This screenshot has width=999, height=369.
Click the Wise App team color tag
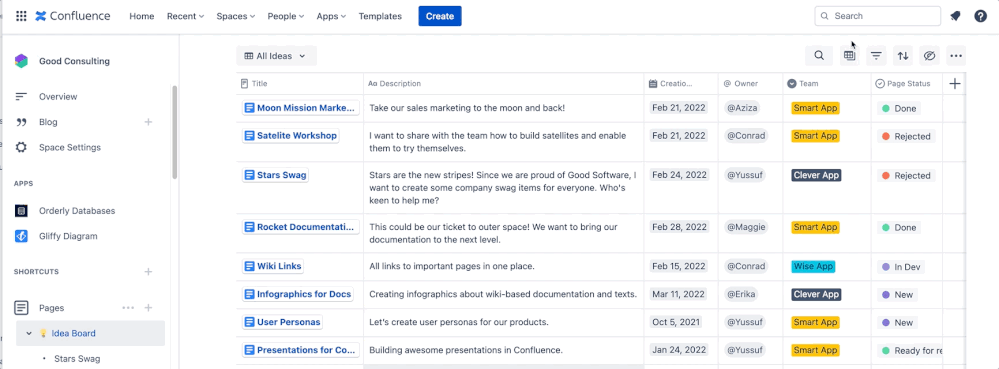(813, 266)
